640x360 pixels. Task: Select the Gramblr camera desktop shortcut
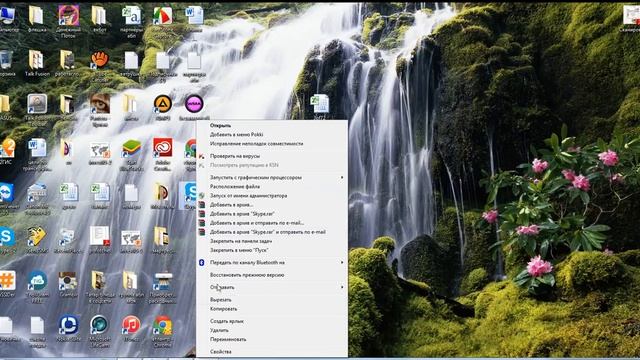tap(68, 281)
